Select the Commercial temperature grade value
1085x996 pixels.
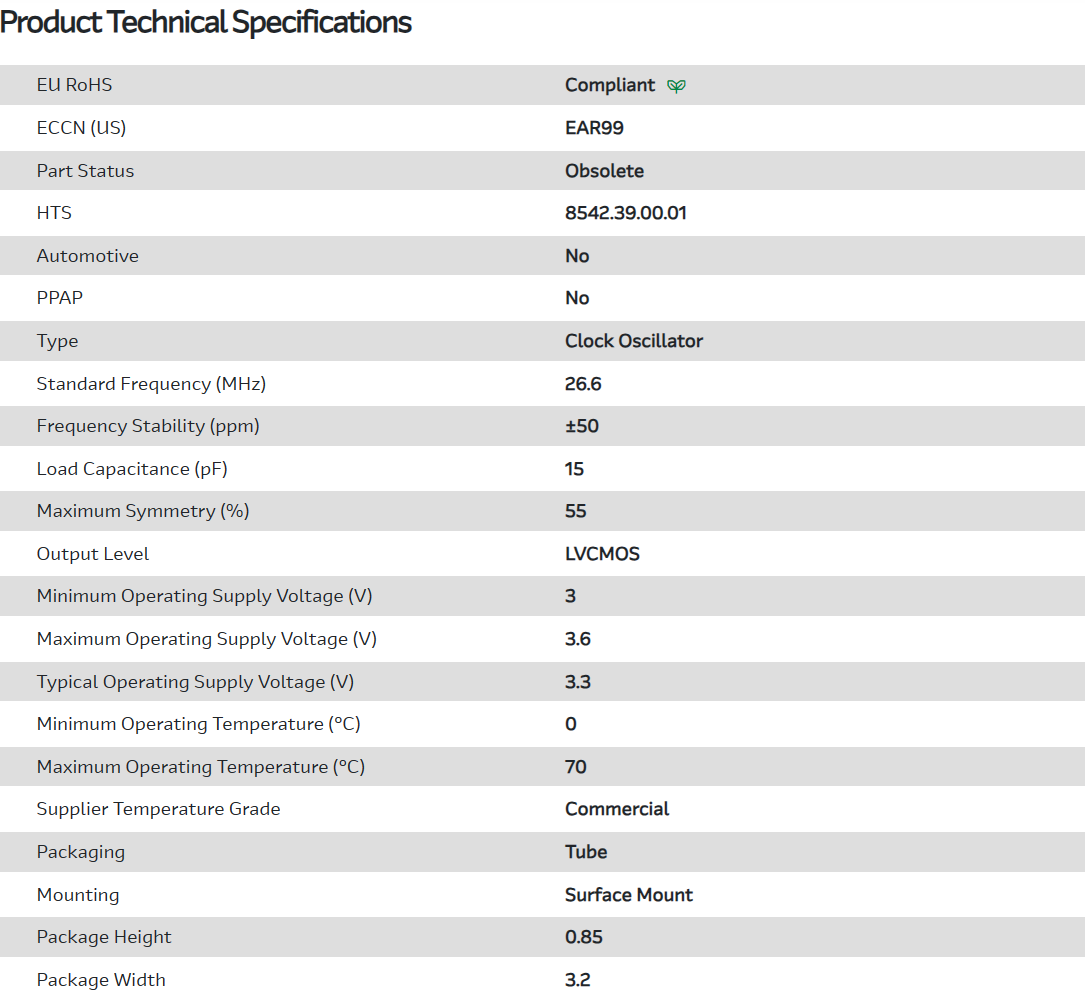(616, 809)
